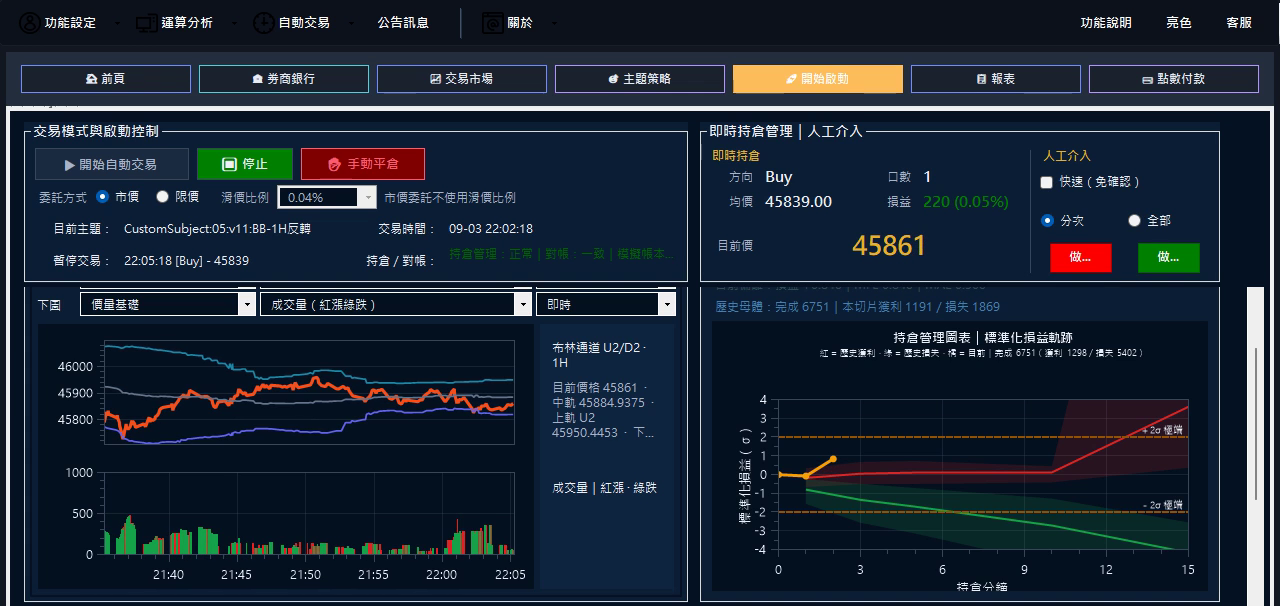Image resolution: width=1280 pixels, height=606 pixels.
Task: Open the 客服 menu item
Action: tap(1239, 22)
